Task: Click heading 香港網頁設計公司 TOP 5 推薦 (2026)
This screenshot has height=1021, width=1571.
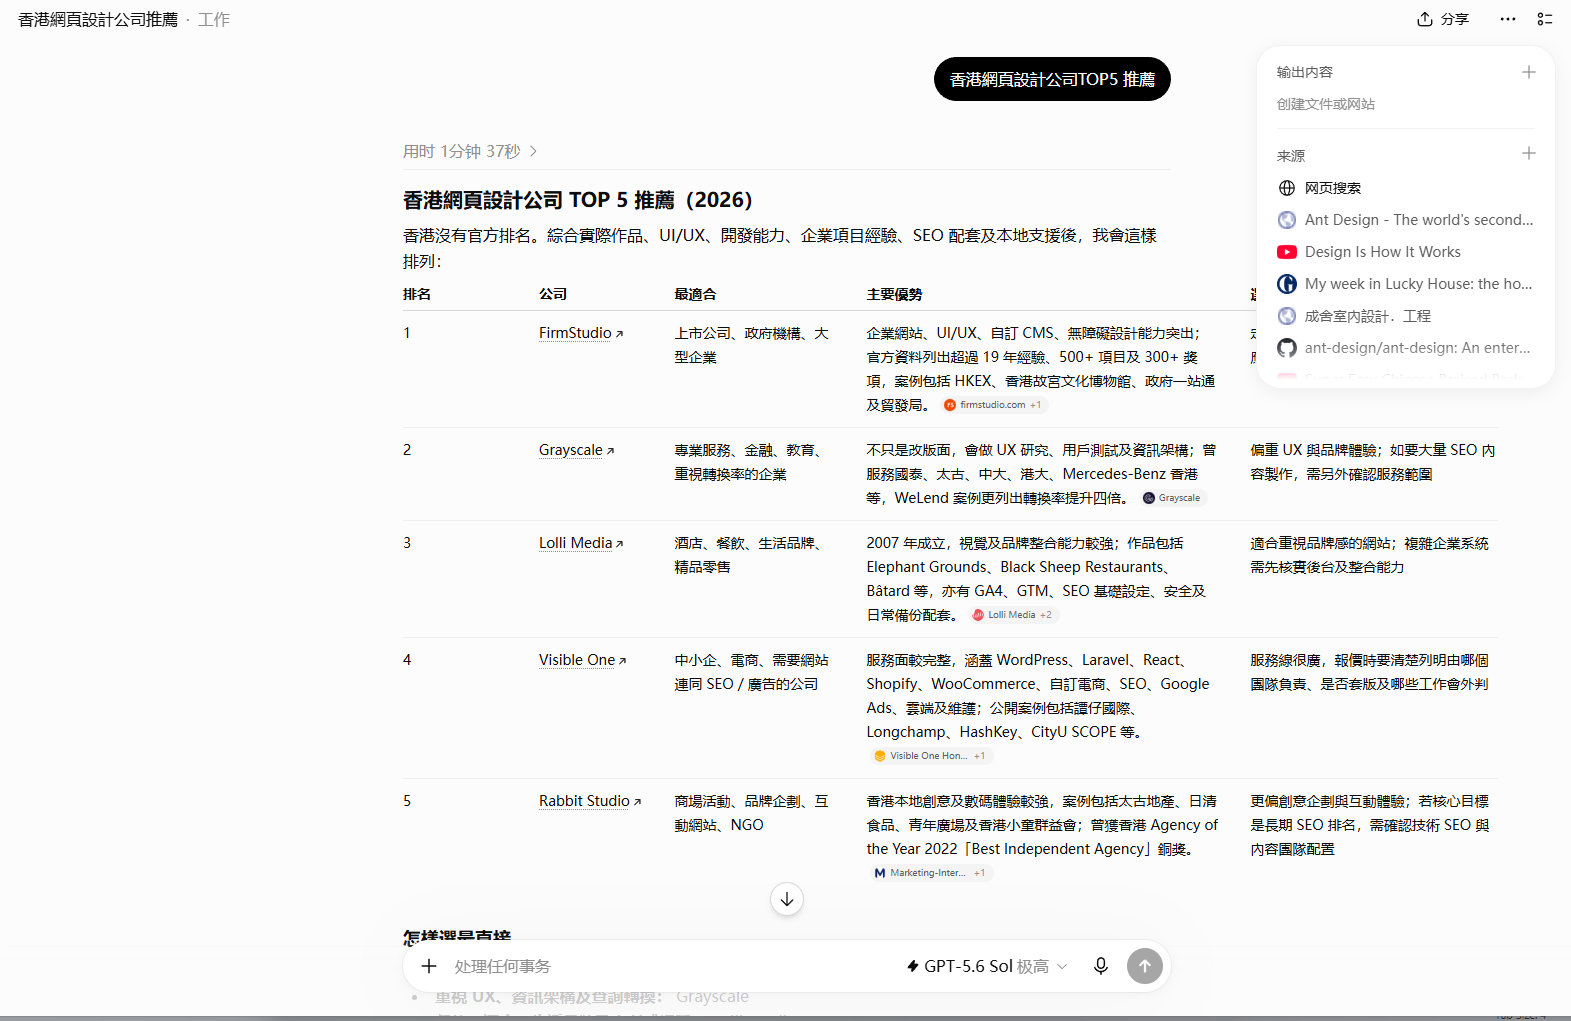Action: tap(577, 200)
